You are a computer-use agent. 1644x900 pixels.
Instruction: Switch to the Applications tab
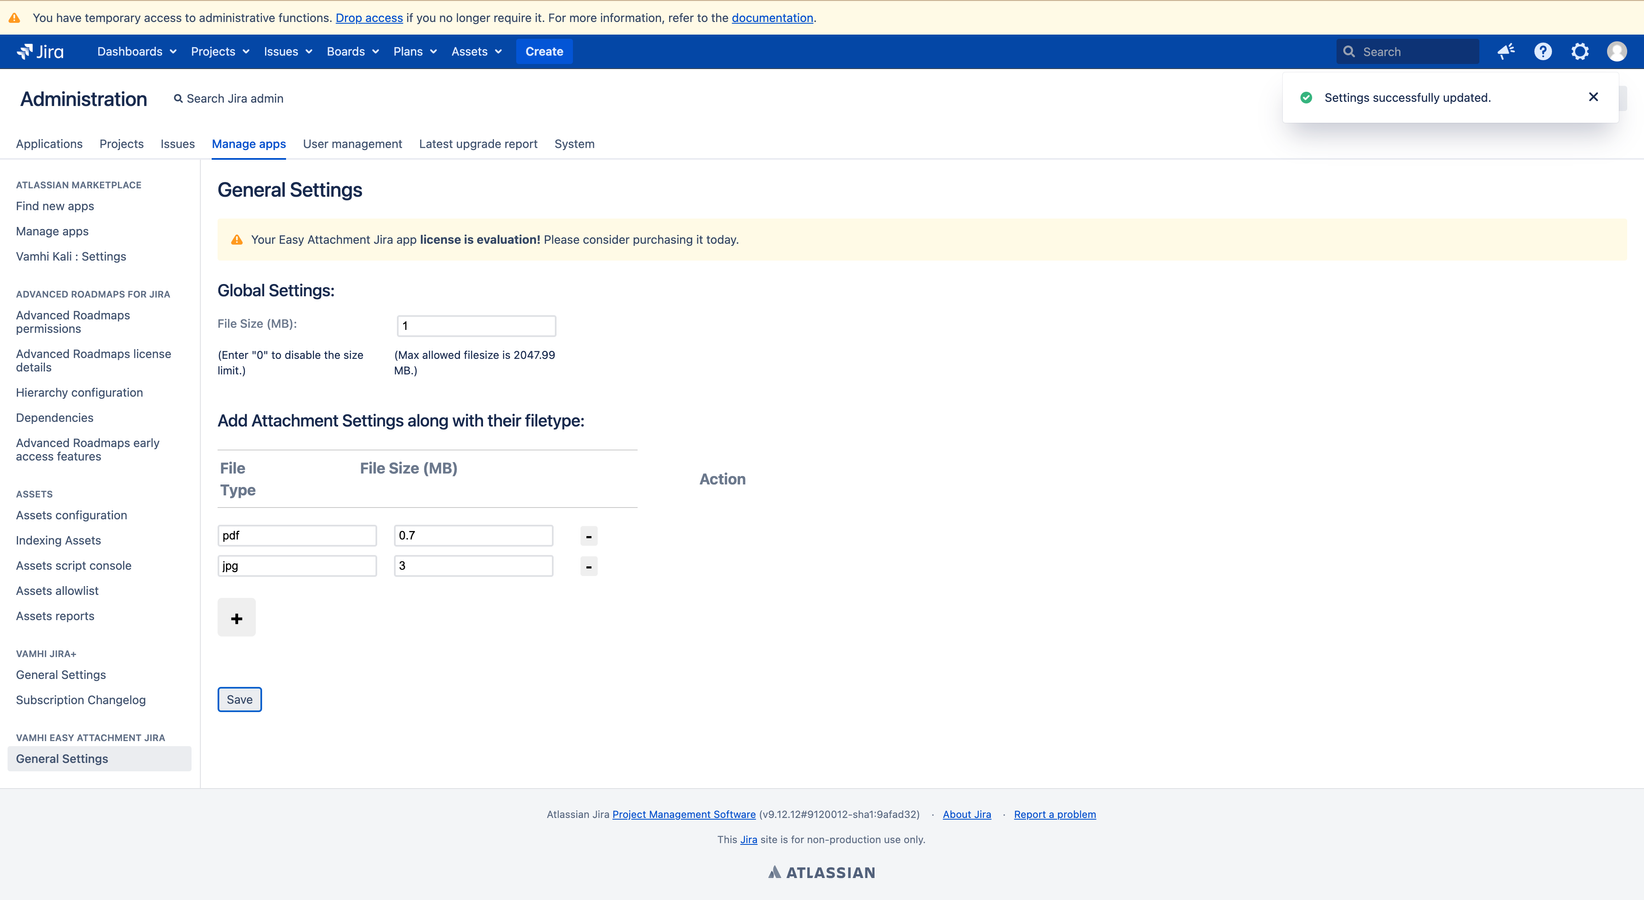(x=49, y=144)
